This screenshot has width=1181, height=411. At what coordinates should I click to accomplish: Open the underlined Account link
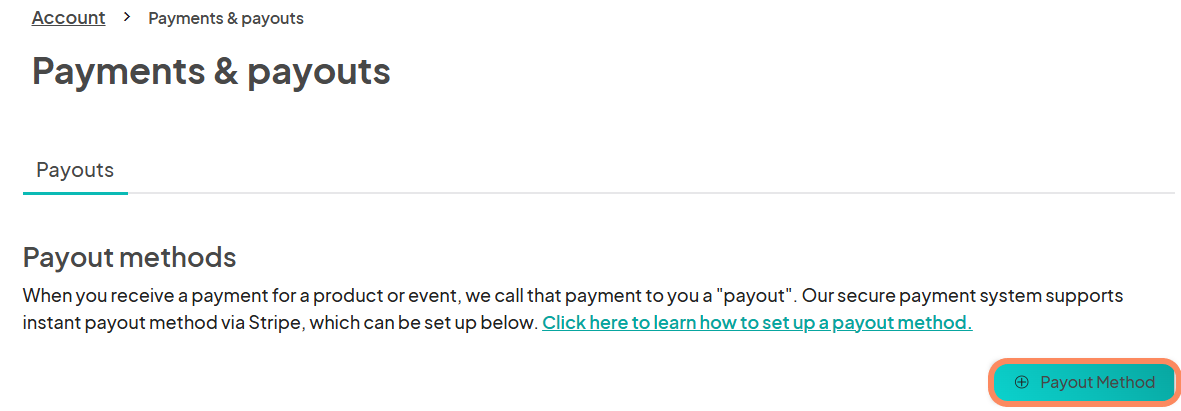point(69,18)
